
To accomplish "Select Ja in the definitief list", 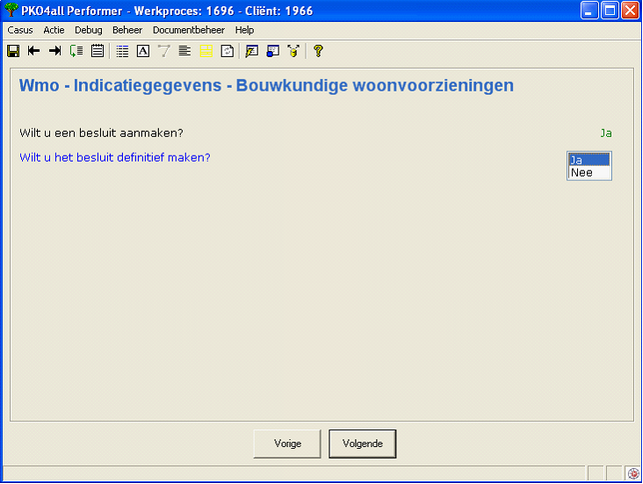I will 589,160.
